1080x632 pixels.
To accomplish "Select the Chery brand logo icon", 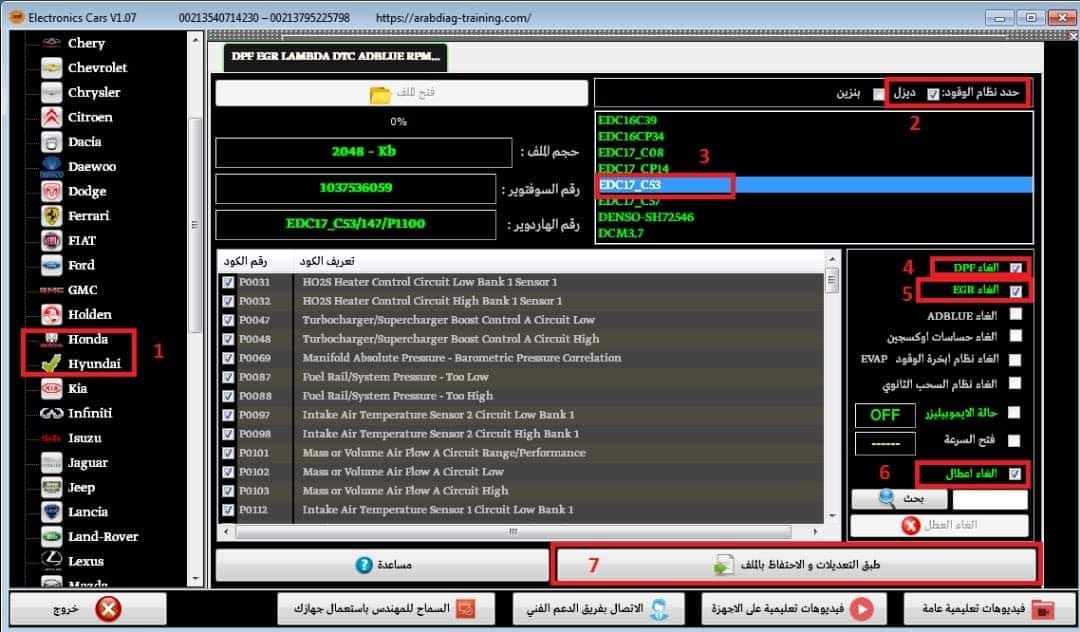I will (52, 43).
